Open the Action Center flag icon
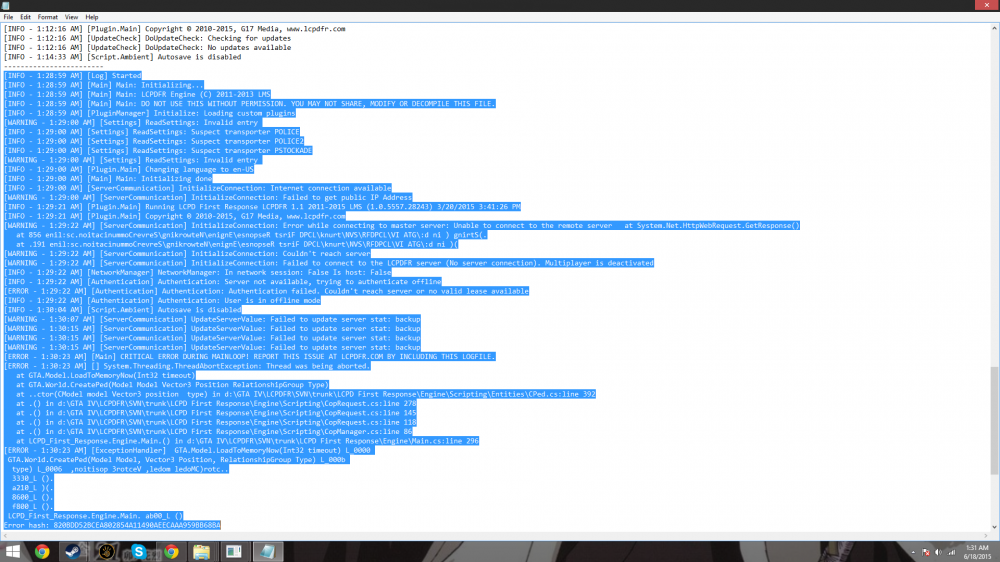The image size is (1000, 562). [x=925, y=552]
